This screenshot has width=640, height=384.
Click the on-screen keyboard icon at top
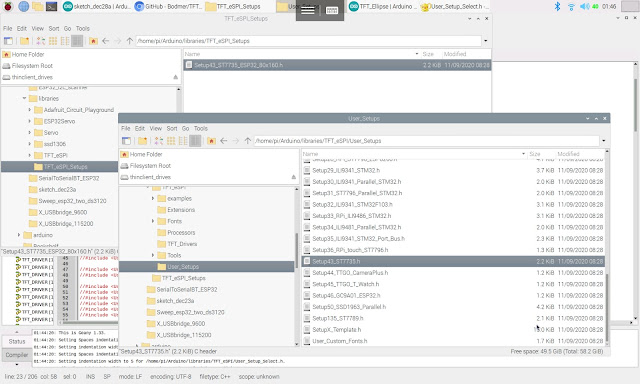332,10
